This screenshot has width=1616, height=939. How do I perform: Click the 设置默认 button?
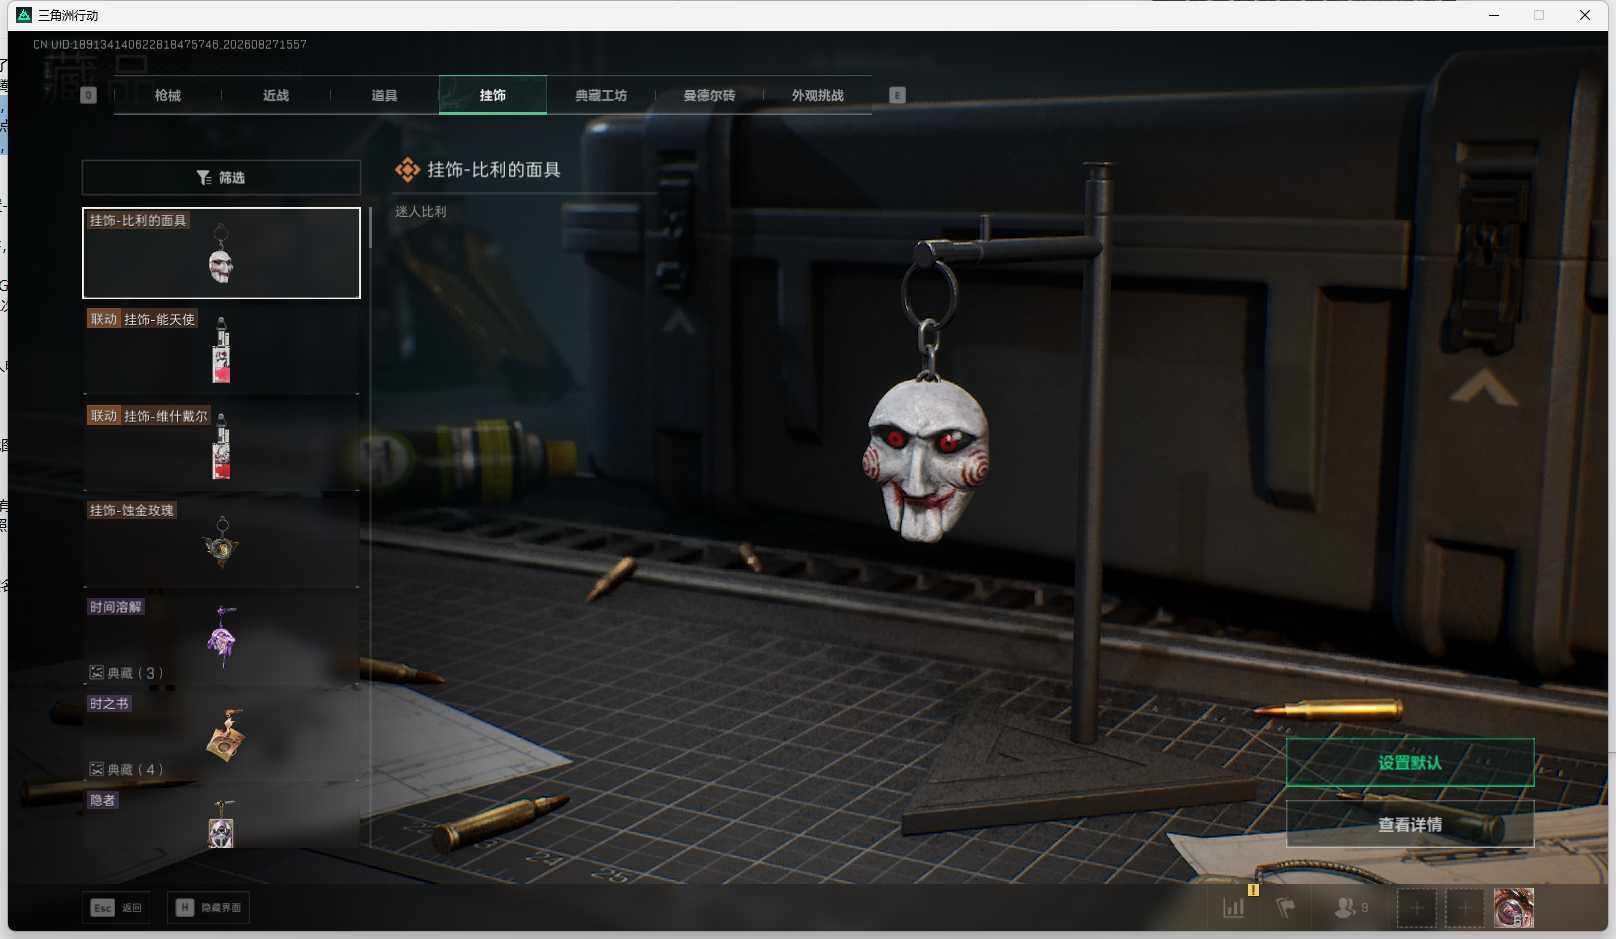[1410, 763]
